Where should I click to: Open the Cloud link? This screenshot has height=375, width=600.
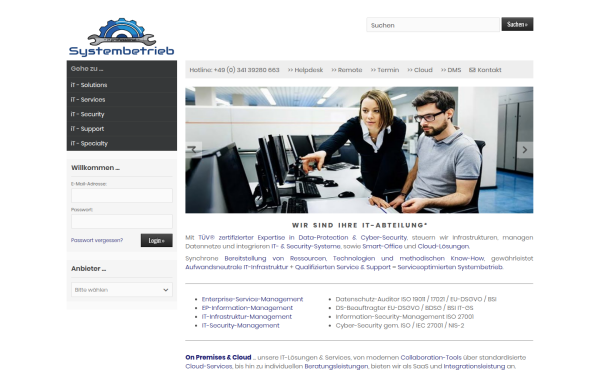(420, 70)
